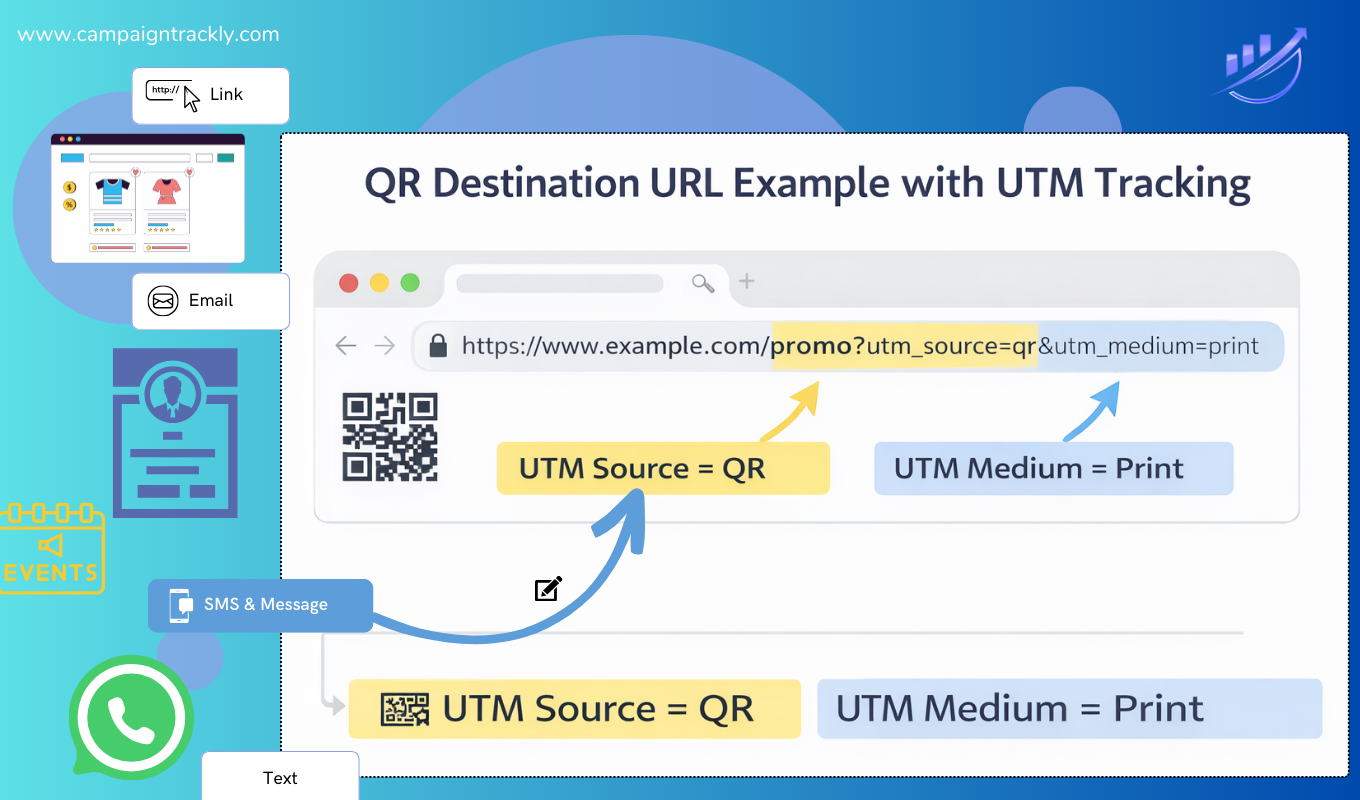Screen dimensions: 1360x800
Task: Click the Text label button
Action: [280, 777]
